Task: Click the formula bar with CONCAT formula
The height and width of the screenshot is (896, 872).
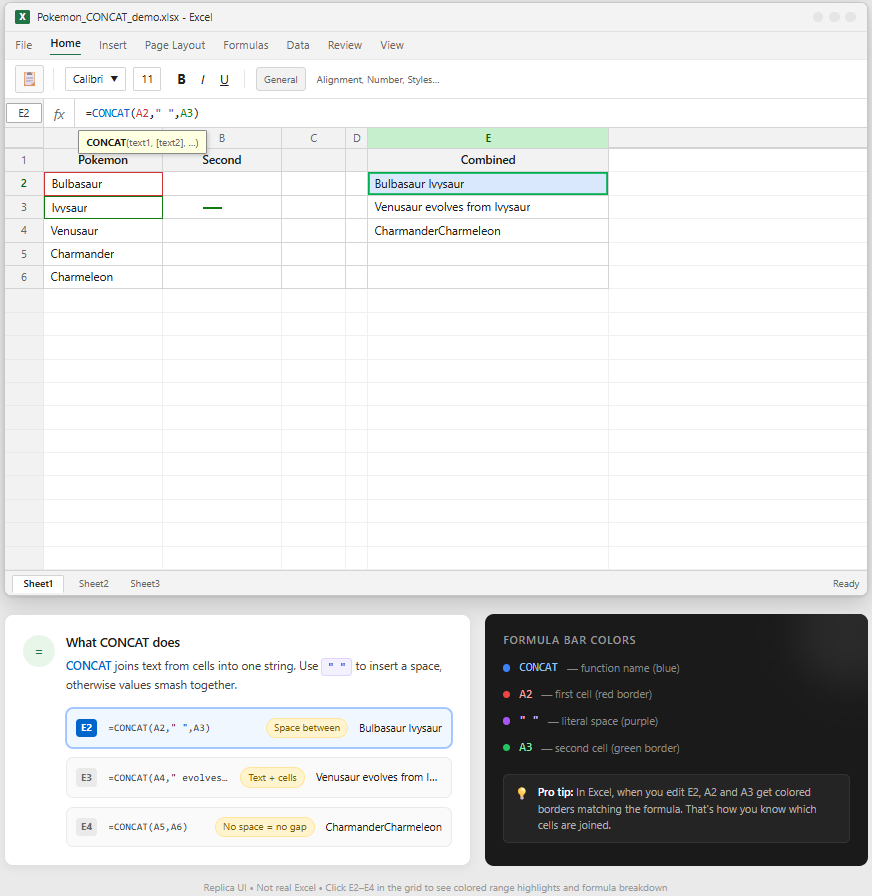Action: 469,113
